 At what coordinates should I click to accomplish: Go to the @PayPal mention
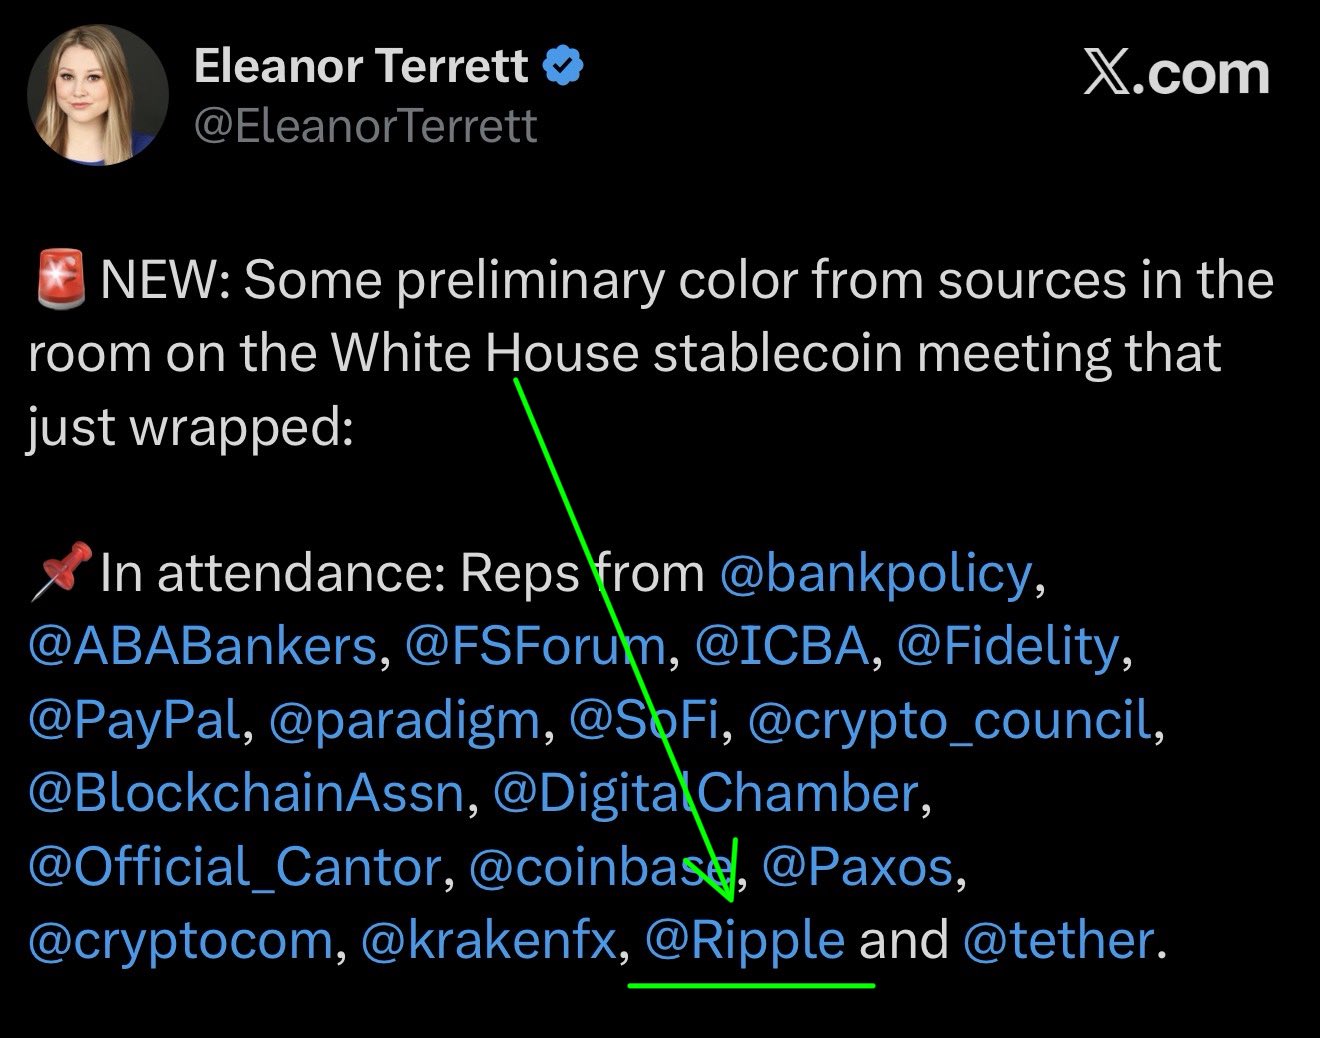(x=135, y=720)
